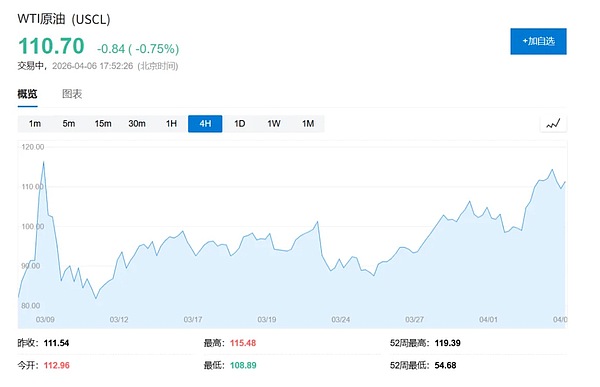Select the 1m interval
The width and height of the screenshot is (600, 387).
(x=35, y=124)
